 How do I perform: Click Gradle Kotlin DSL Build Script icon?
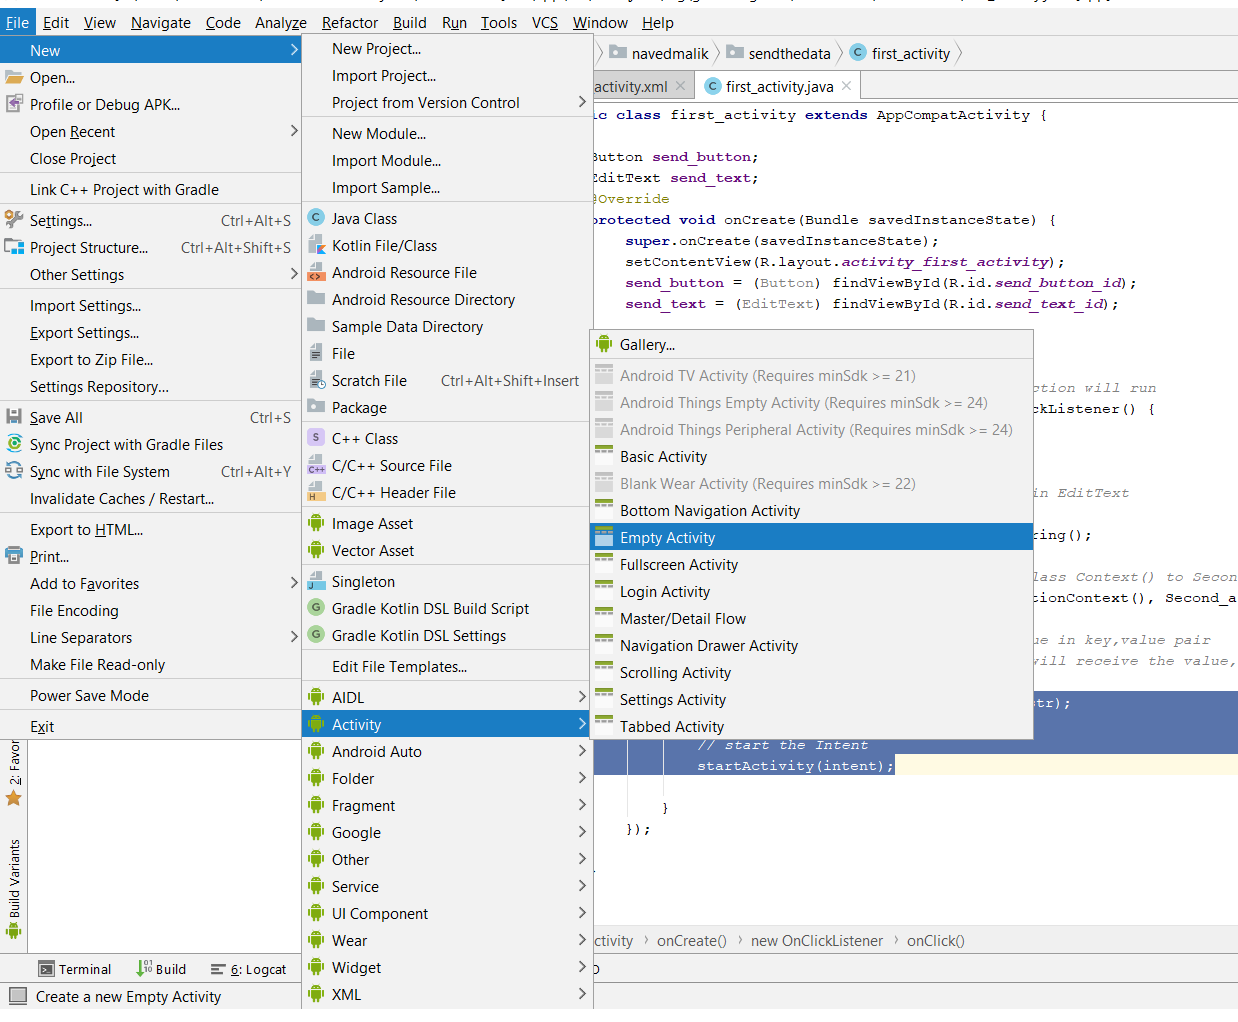(x=316, y=608)
